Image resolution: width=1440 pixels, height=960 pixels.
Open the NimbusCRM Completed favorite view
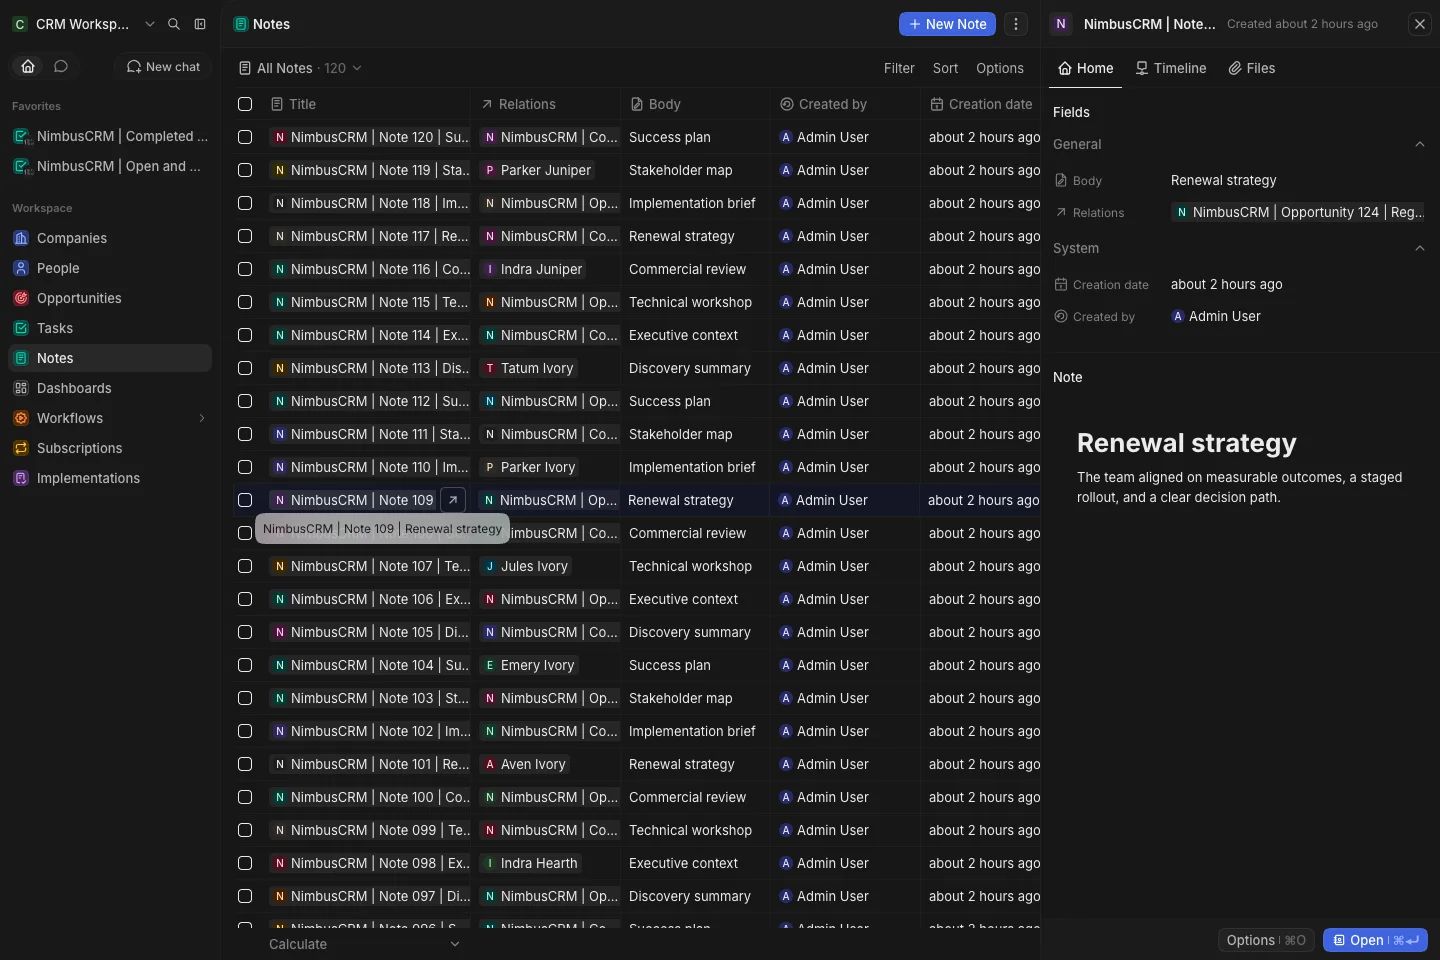[x=110, y=136]
